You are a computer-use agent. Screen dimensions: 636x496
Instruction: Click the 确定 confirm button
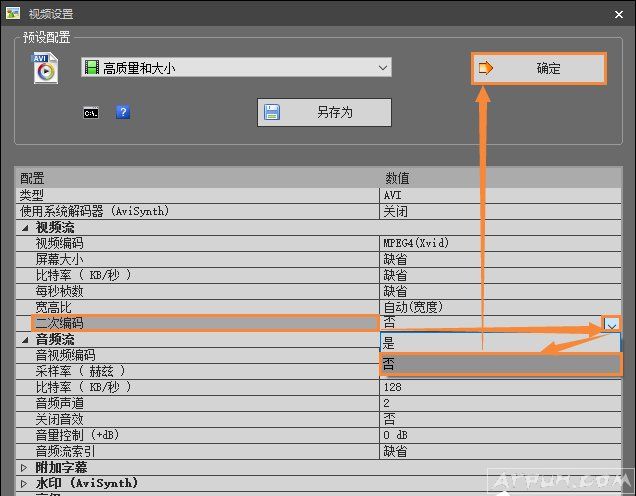pyautogui.click(x=539, y=68)
